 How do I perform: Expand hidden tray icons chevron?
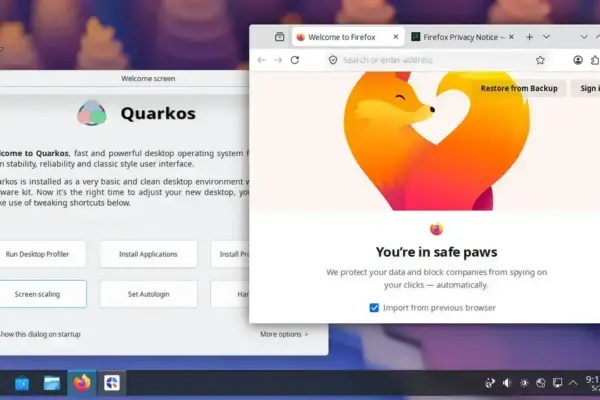(573, 383)
